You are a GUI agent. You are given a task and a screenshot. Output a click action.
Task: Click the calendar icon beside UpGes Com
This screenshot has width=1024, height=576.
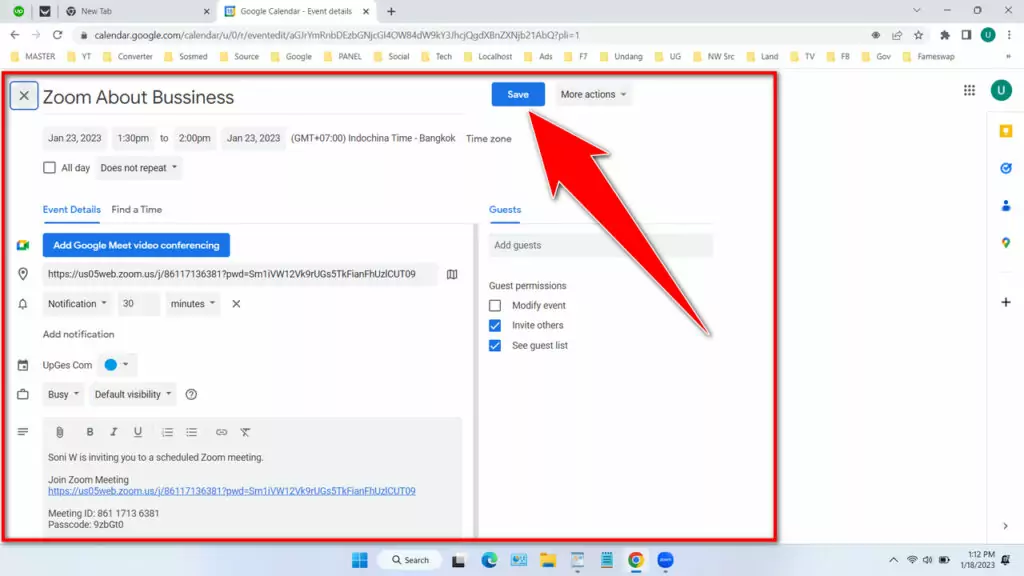coord(23,365)
